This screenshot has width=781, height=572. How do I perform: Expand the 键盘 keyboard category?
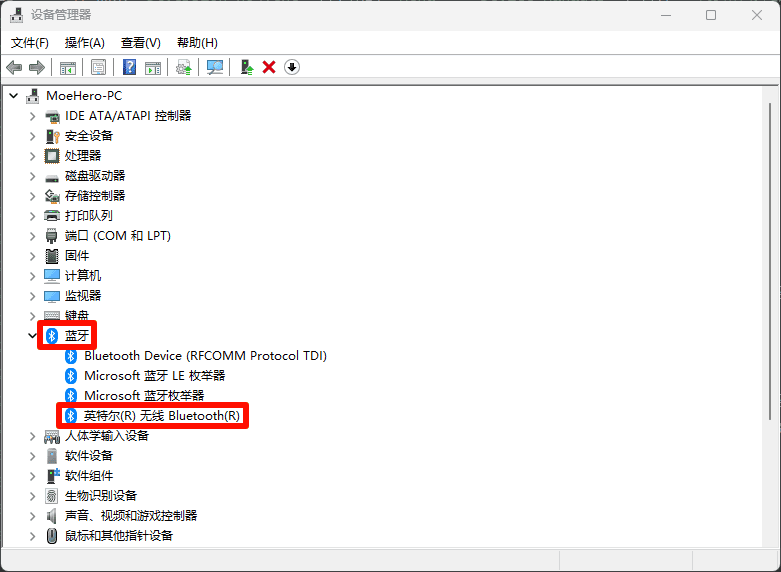coord(32,315)
